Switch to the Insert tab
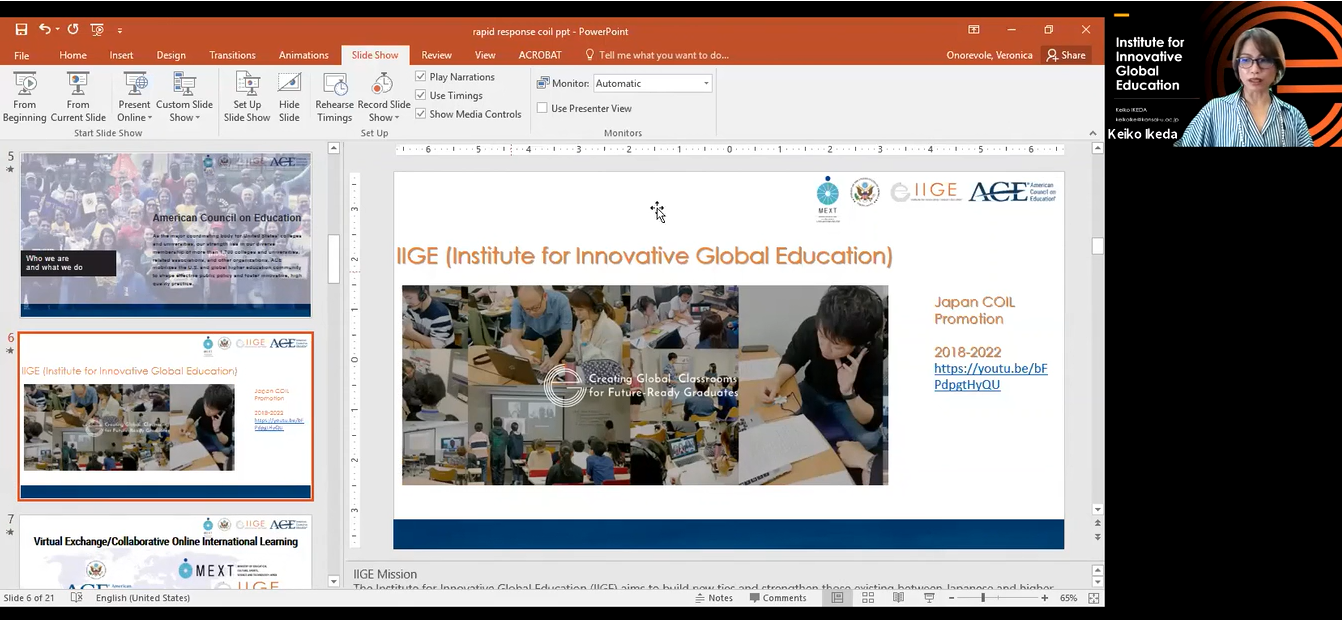 coord(121,55)
